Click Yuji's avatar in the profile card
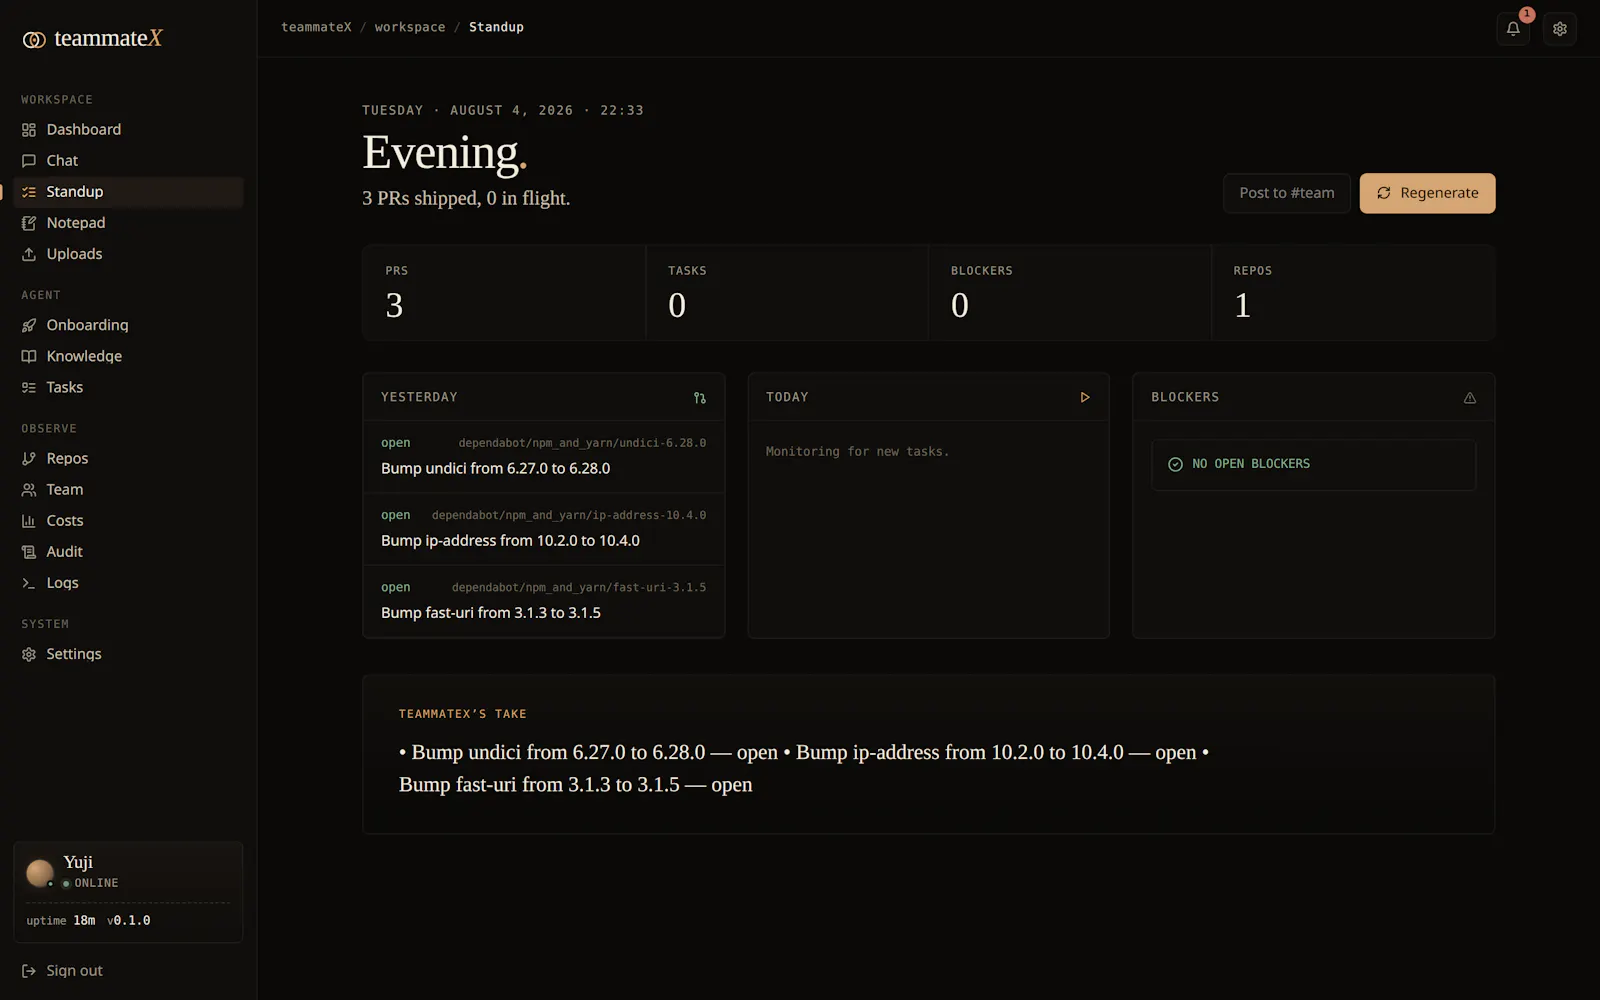1600x1000 pixels. (x=40, y=873)
